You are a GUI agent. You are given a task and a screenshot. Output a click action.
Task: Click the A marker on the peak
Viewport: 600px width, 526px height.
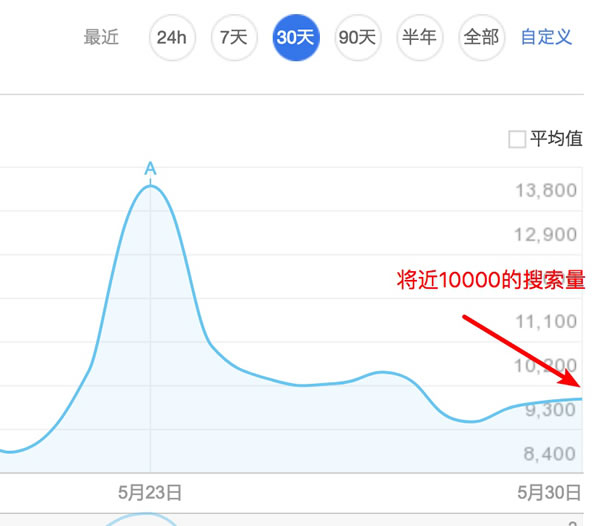click(x=150, y=168)
